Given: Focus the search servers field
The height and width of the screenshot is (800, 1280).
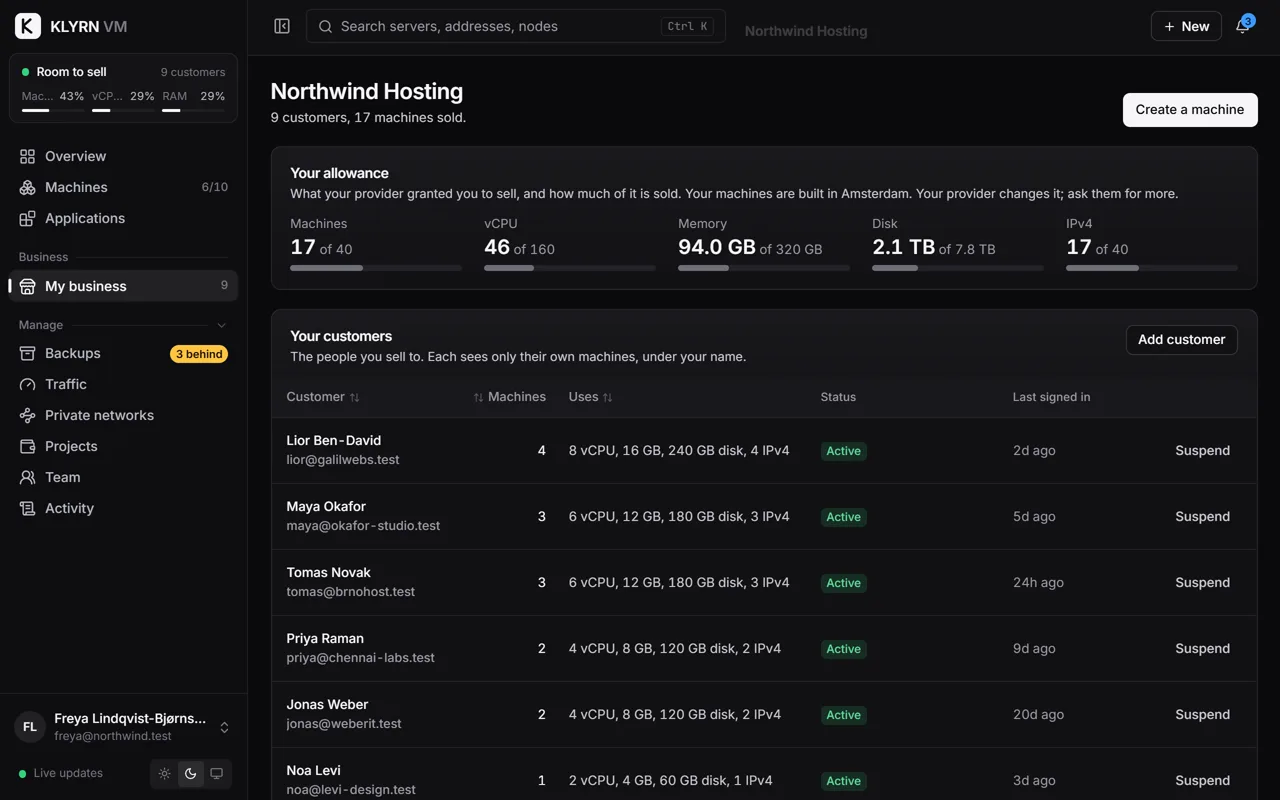Looking at the screenshot, I should (516, 26).
